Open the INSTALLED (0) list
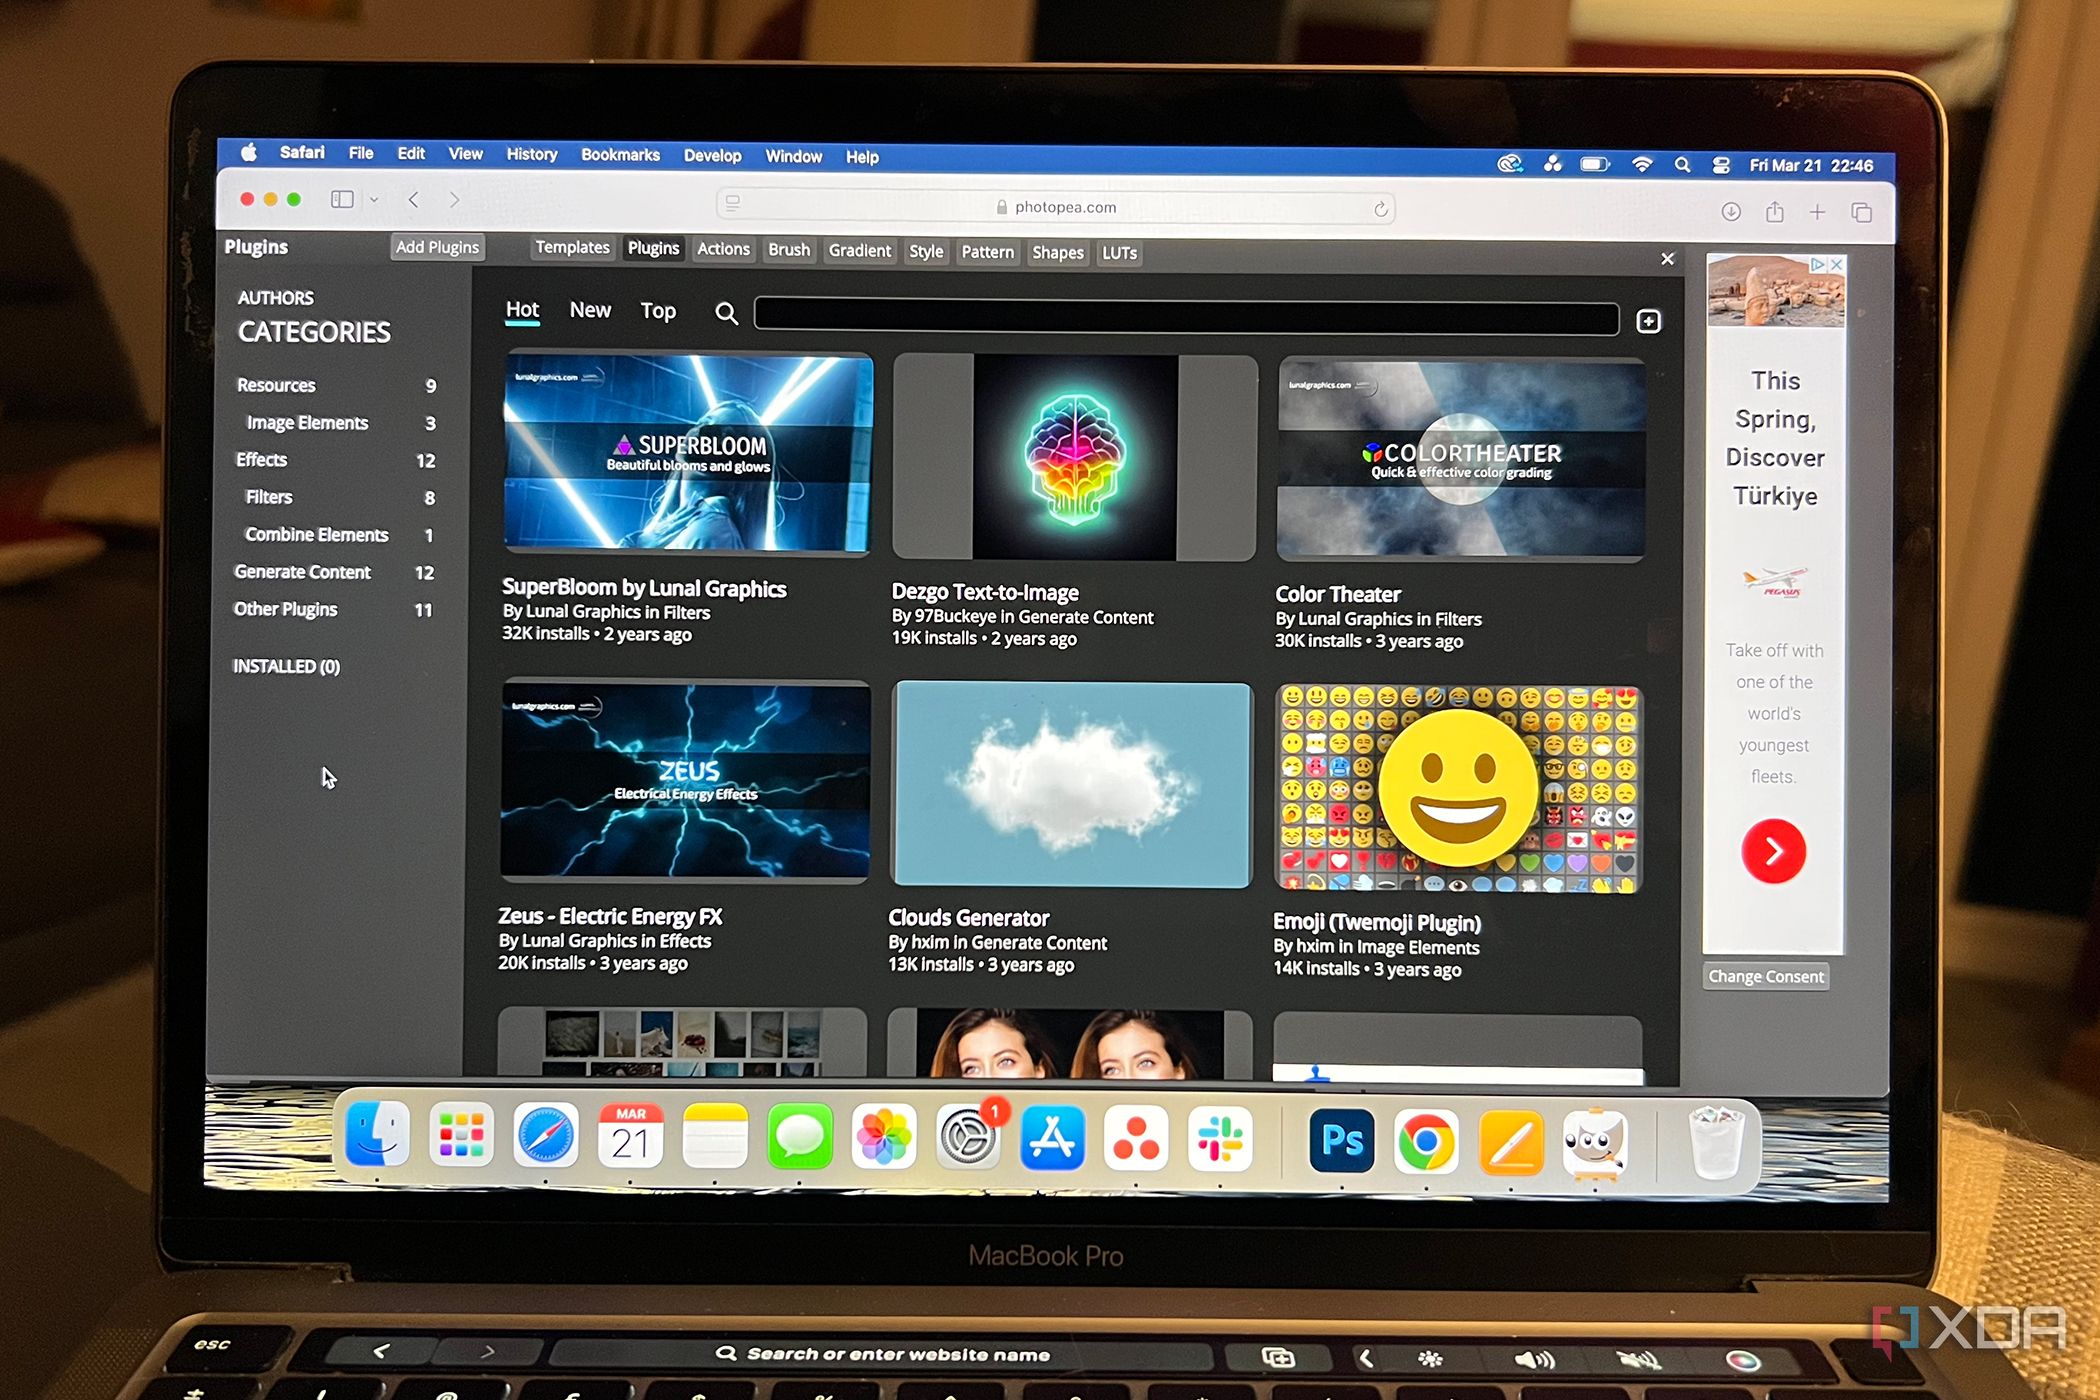 point(286,666)
